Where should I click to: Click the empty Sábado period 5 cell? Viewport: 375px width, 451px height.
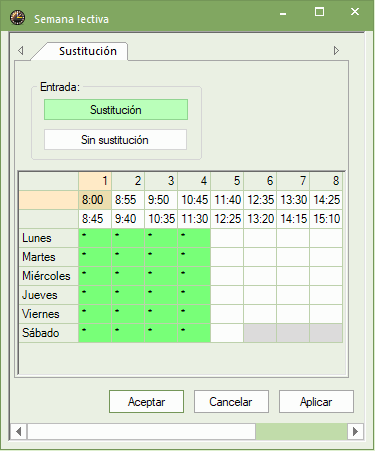pyautogui.click(x=227, y=333)
